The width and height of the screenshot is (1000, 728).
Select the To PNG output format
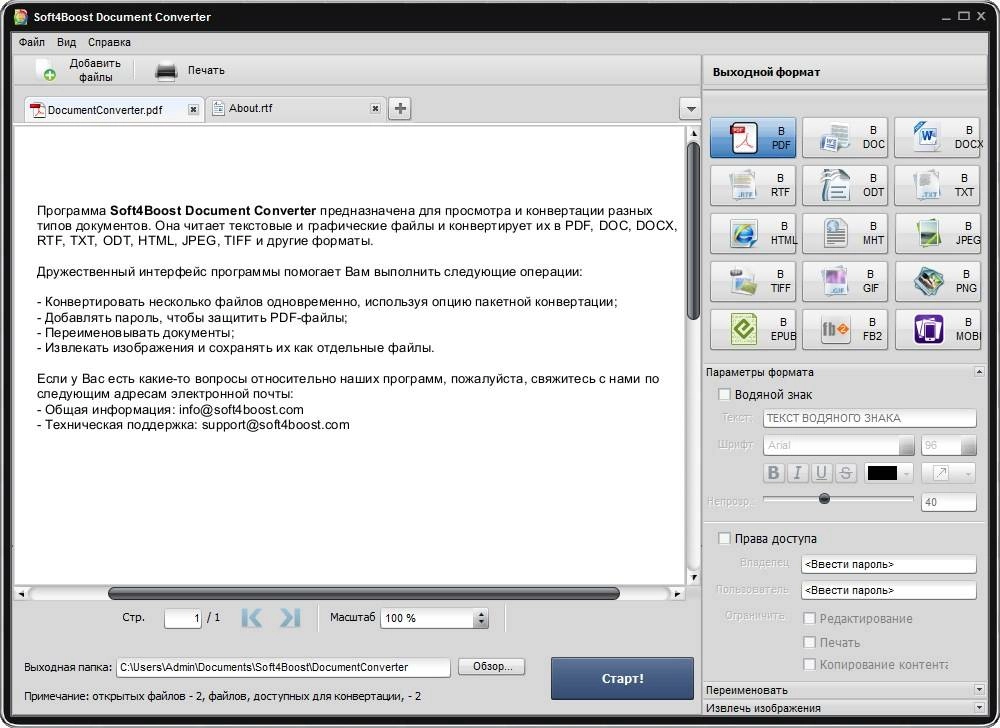(938, 281)
